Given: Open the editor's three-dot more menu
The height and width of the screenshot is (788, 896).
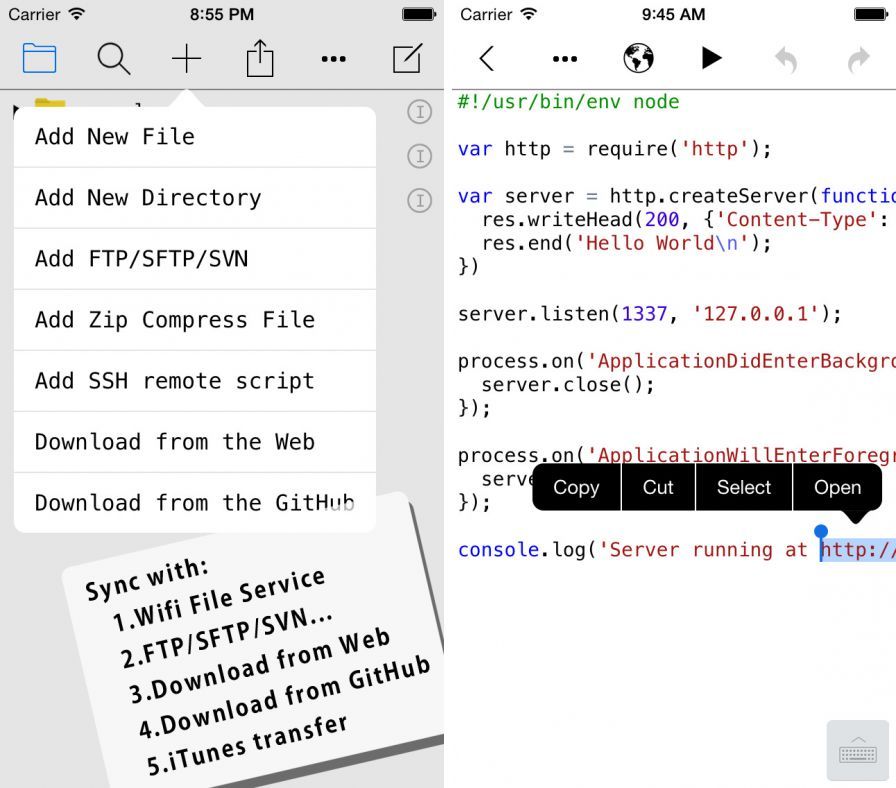Looking at the screenshot, I should tap(565, 59).
